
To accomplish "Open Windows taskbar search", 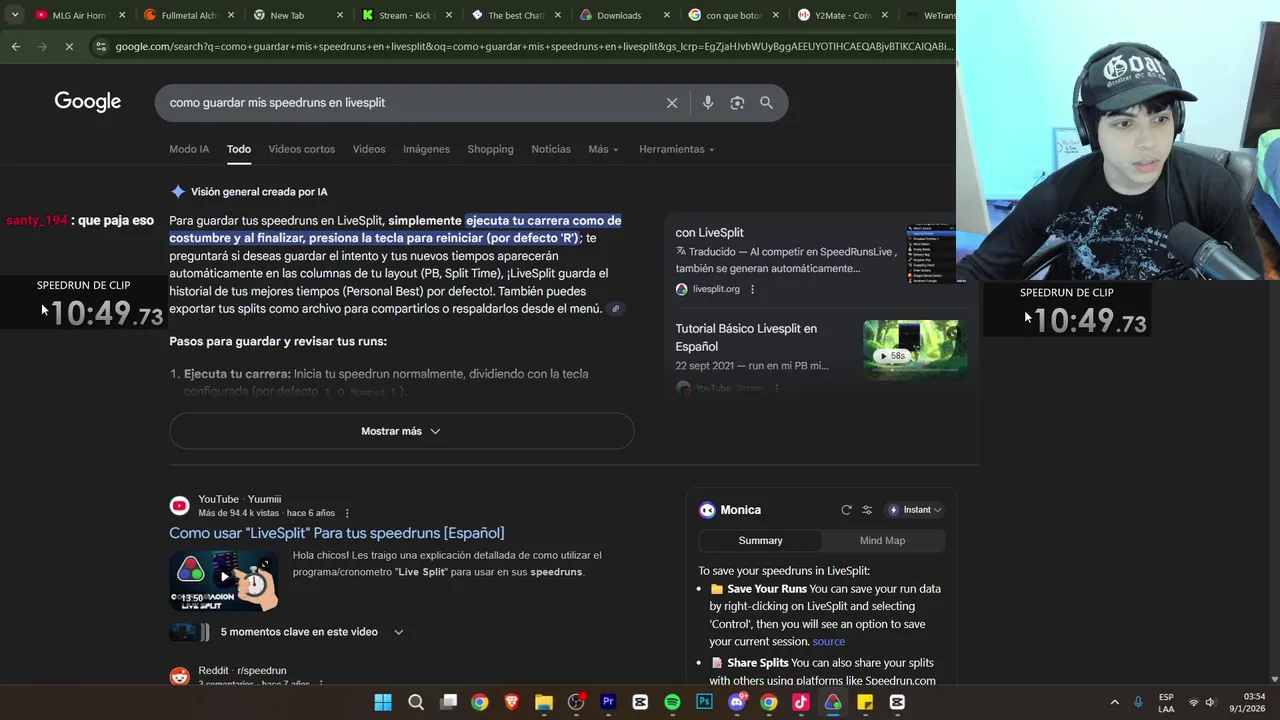I will pyautogui.click(x=416, y=702).
